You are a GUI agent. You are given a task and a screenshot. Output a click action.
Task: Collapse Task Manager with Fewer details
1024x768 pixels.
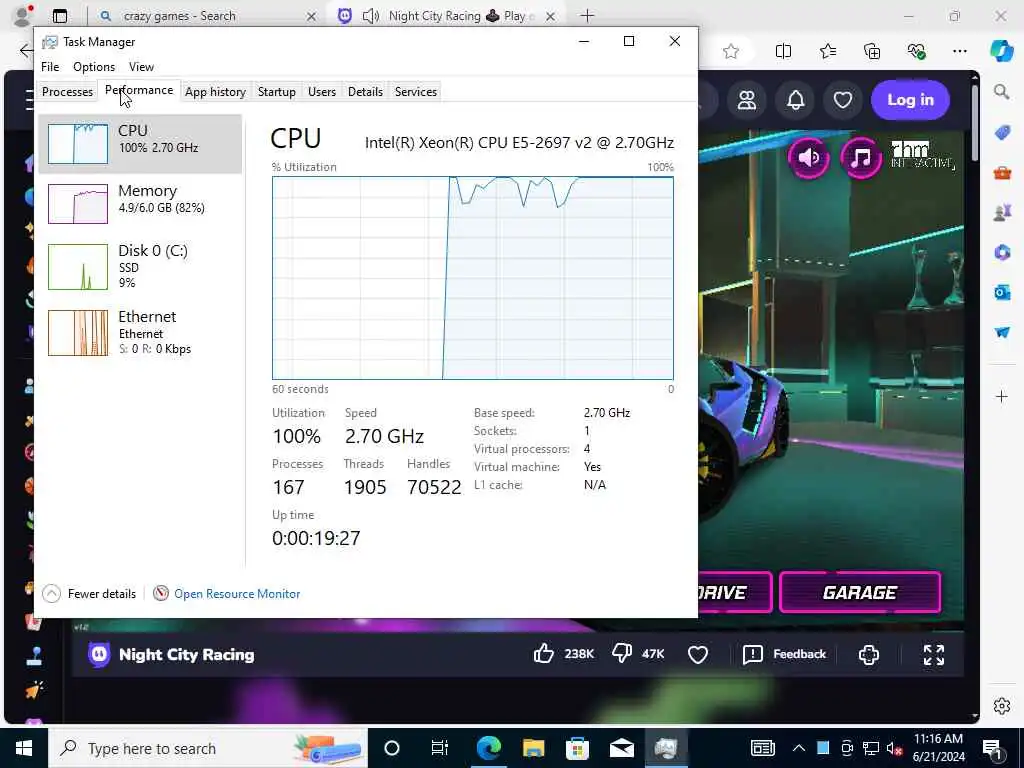(x=89, y=594)
